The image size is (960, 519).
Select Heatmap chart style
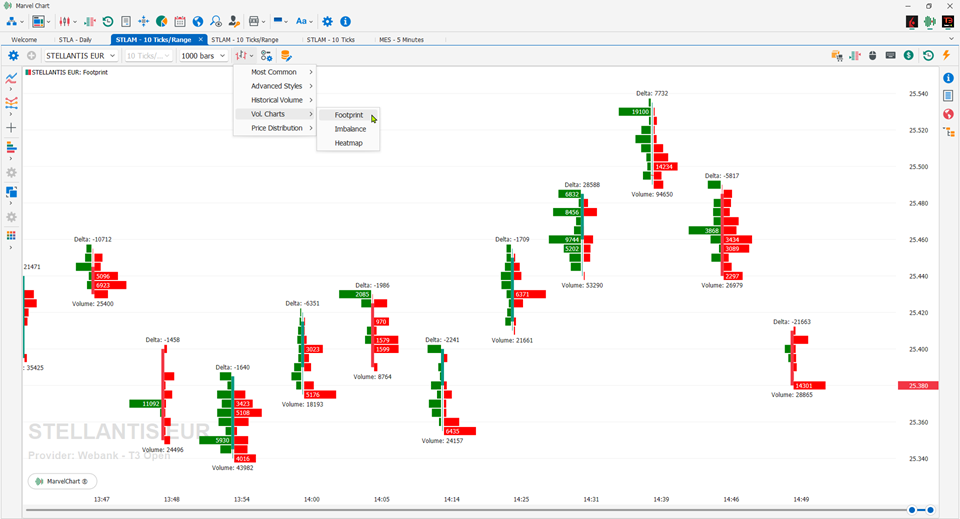[348, 143]
